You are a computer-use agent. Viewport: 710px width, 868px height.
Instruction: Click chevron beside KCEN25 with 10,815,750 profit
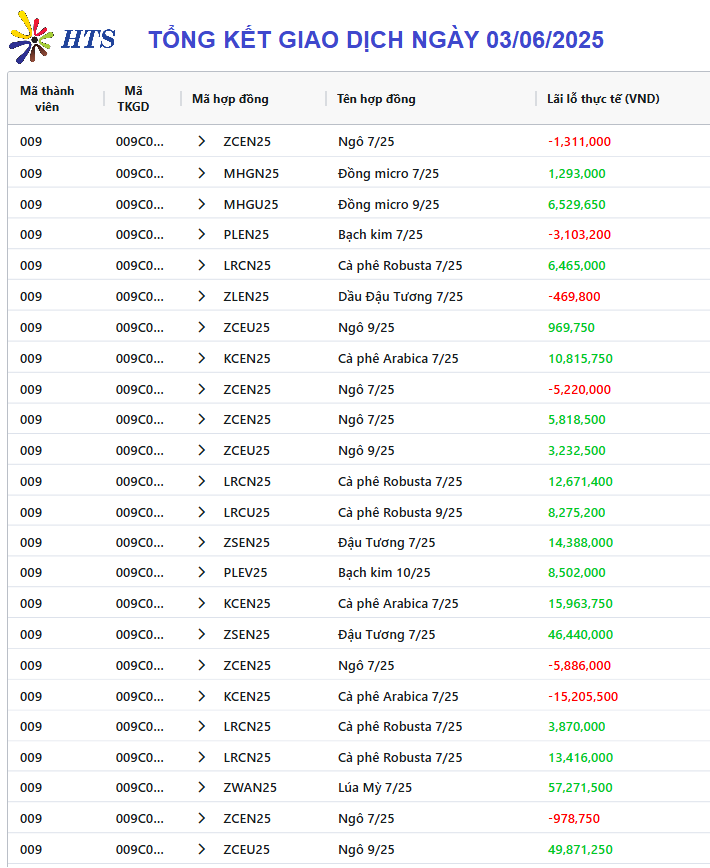click(x=201, y=358)
